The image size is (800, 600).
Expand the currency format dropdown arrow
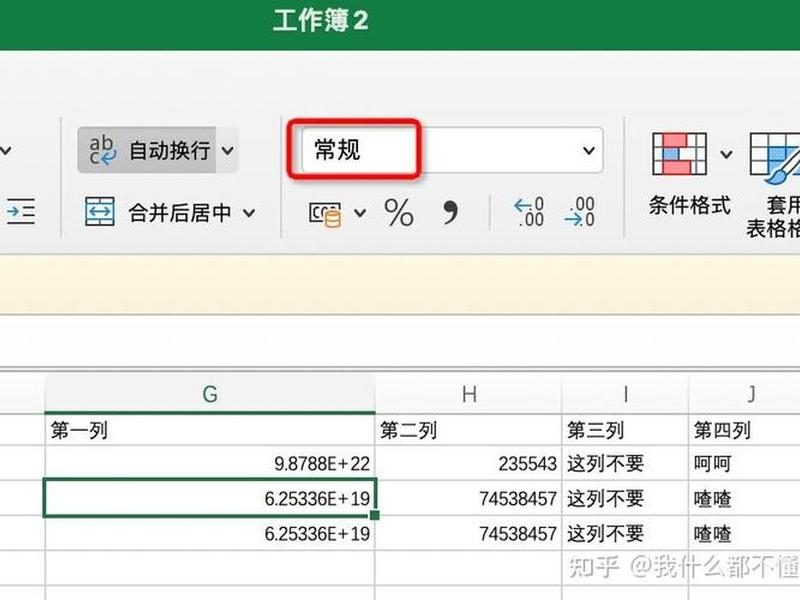click(x=360, y=213)
